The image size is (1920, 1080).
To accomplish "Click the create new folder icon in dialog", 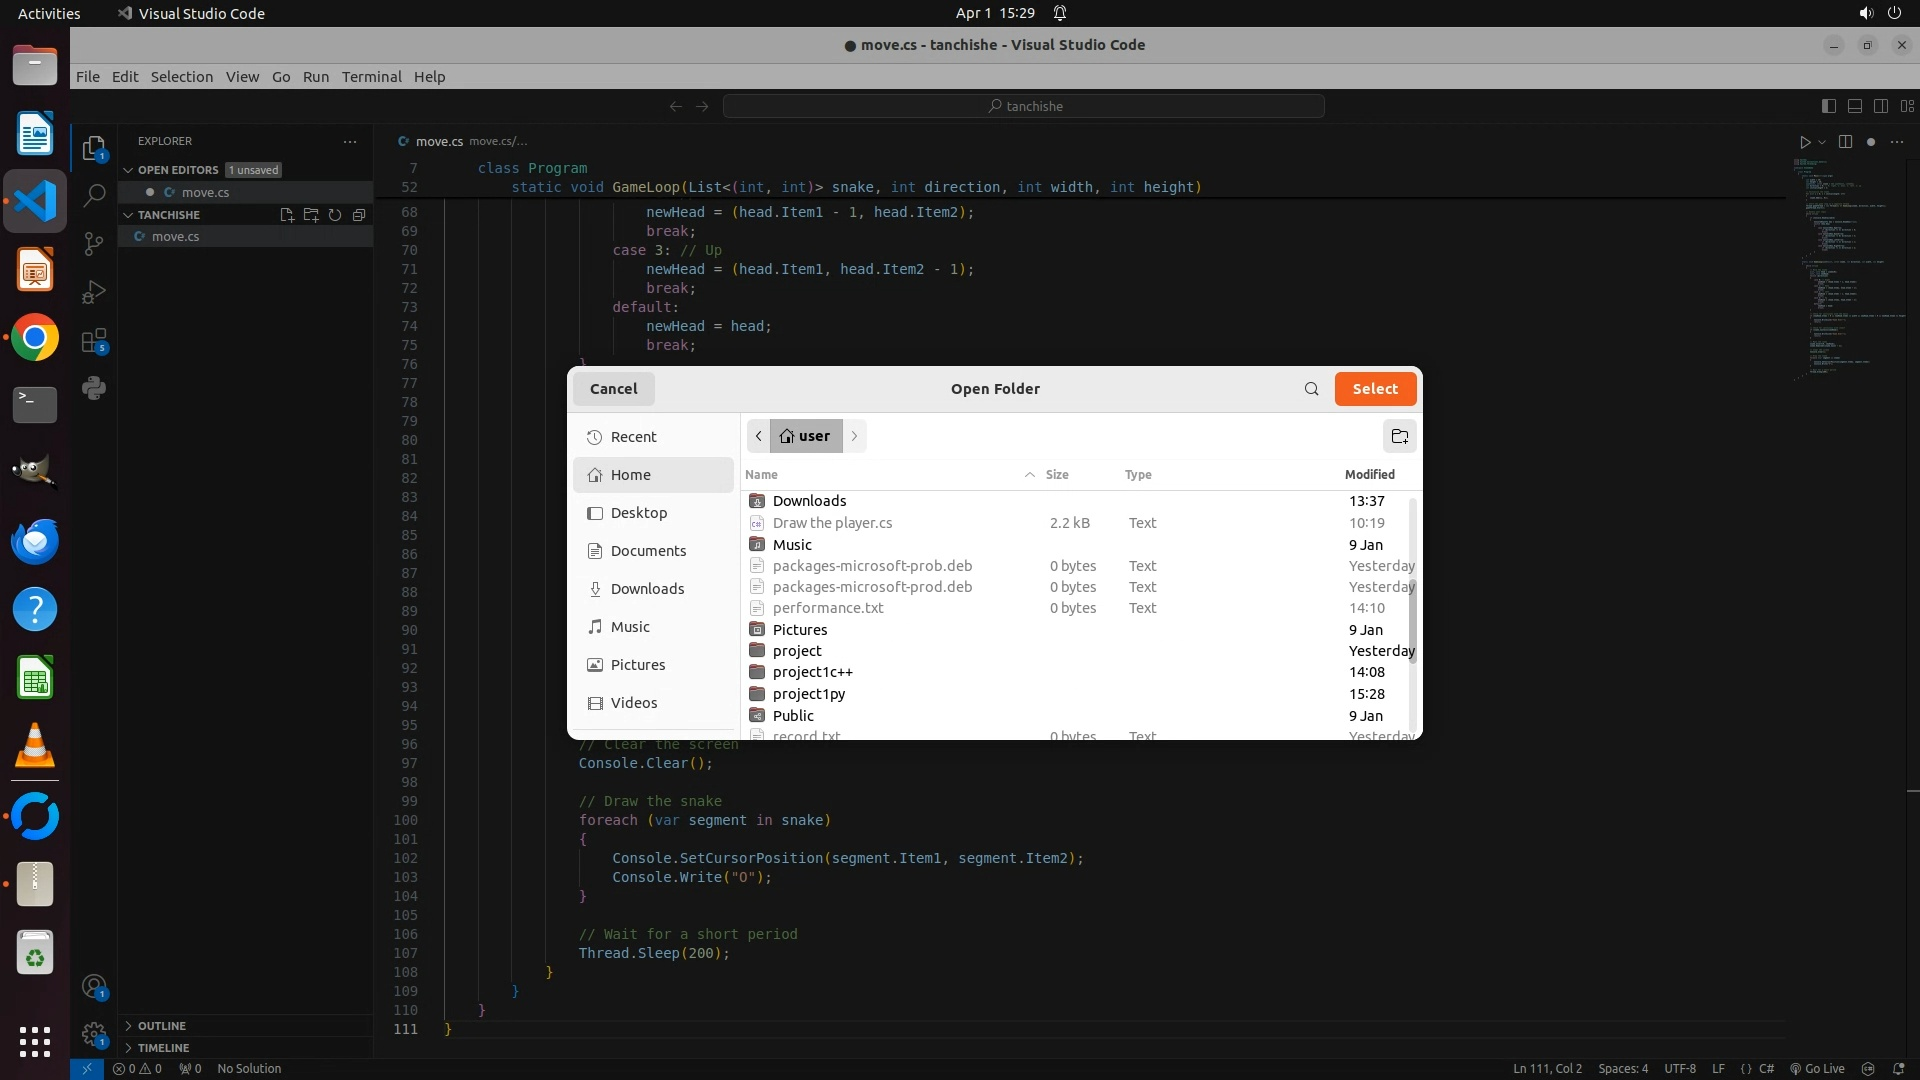I will coord(1399,436).
